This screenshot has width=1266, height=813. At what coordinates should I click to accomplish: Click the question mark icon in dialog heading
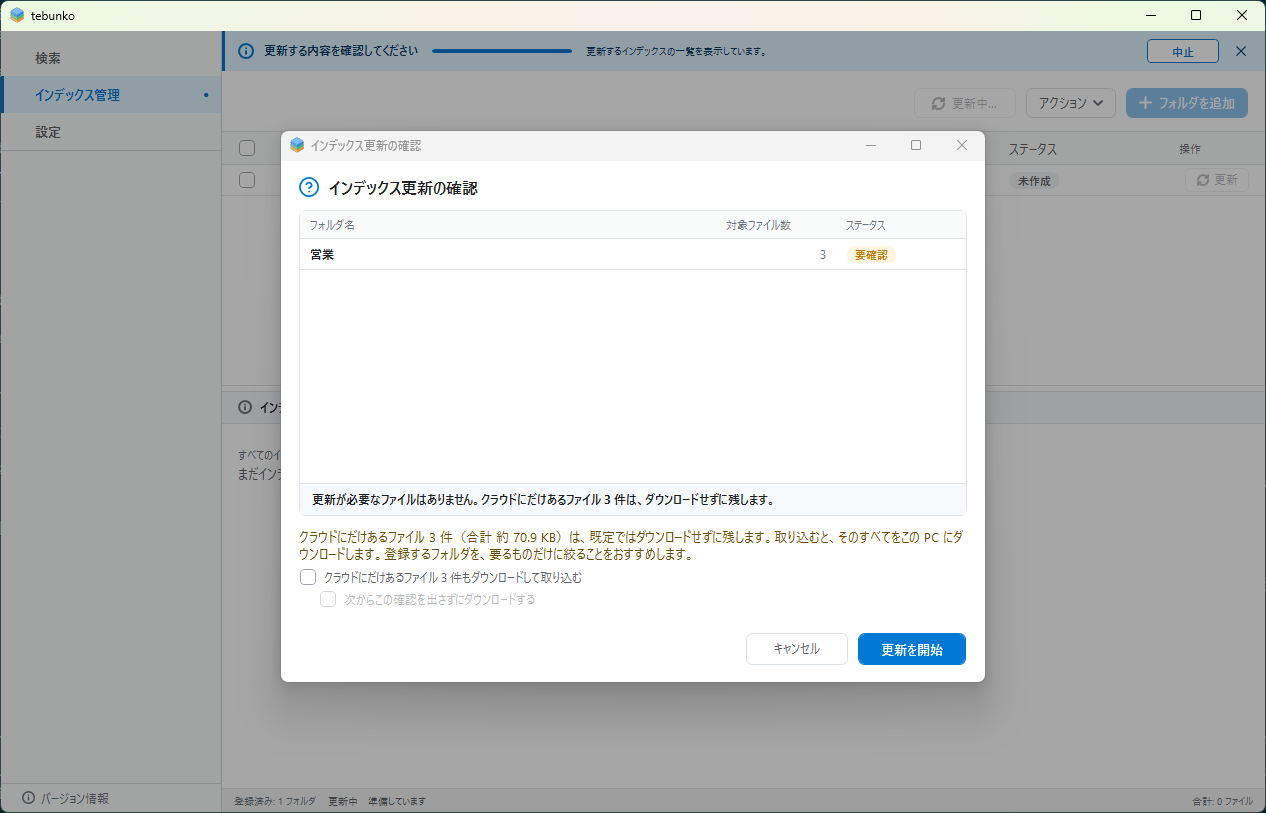point(309,187)
